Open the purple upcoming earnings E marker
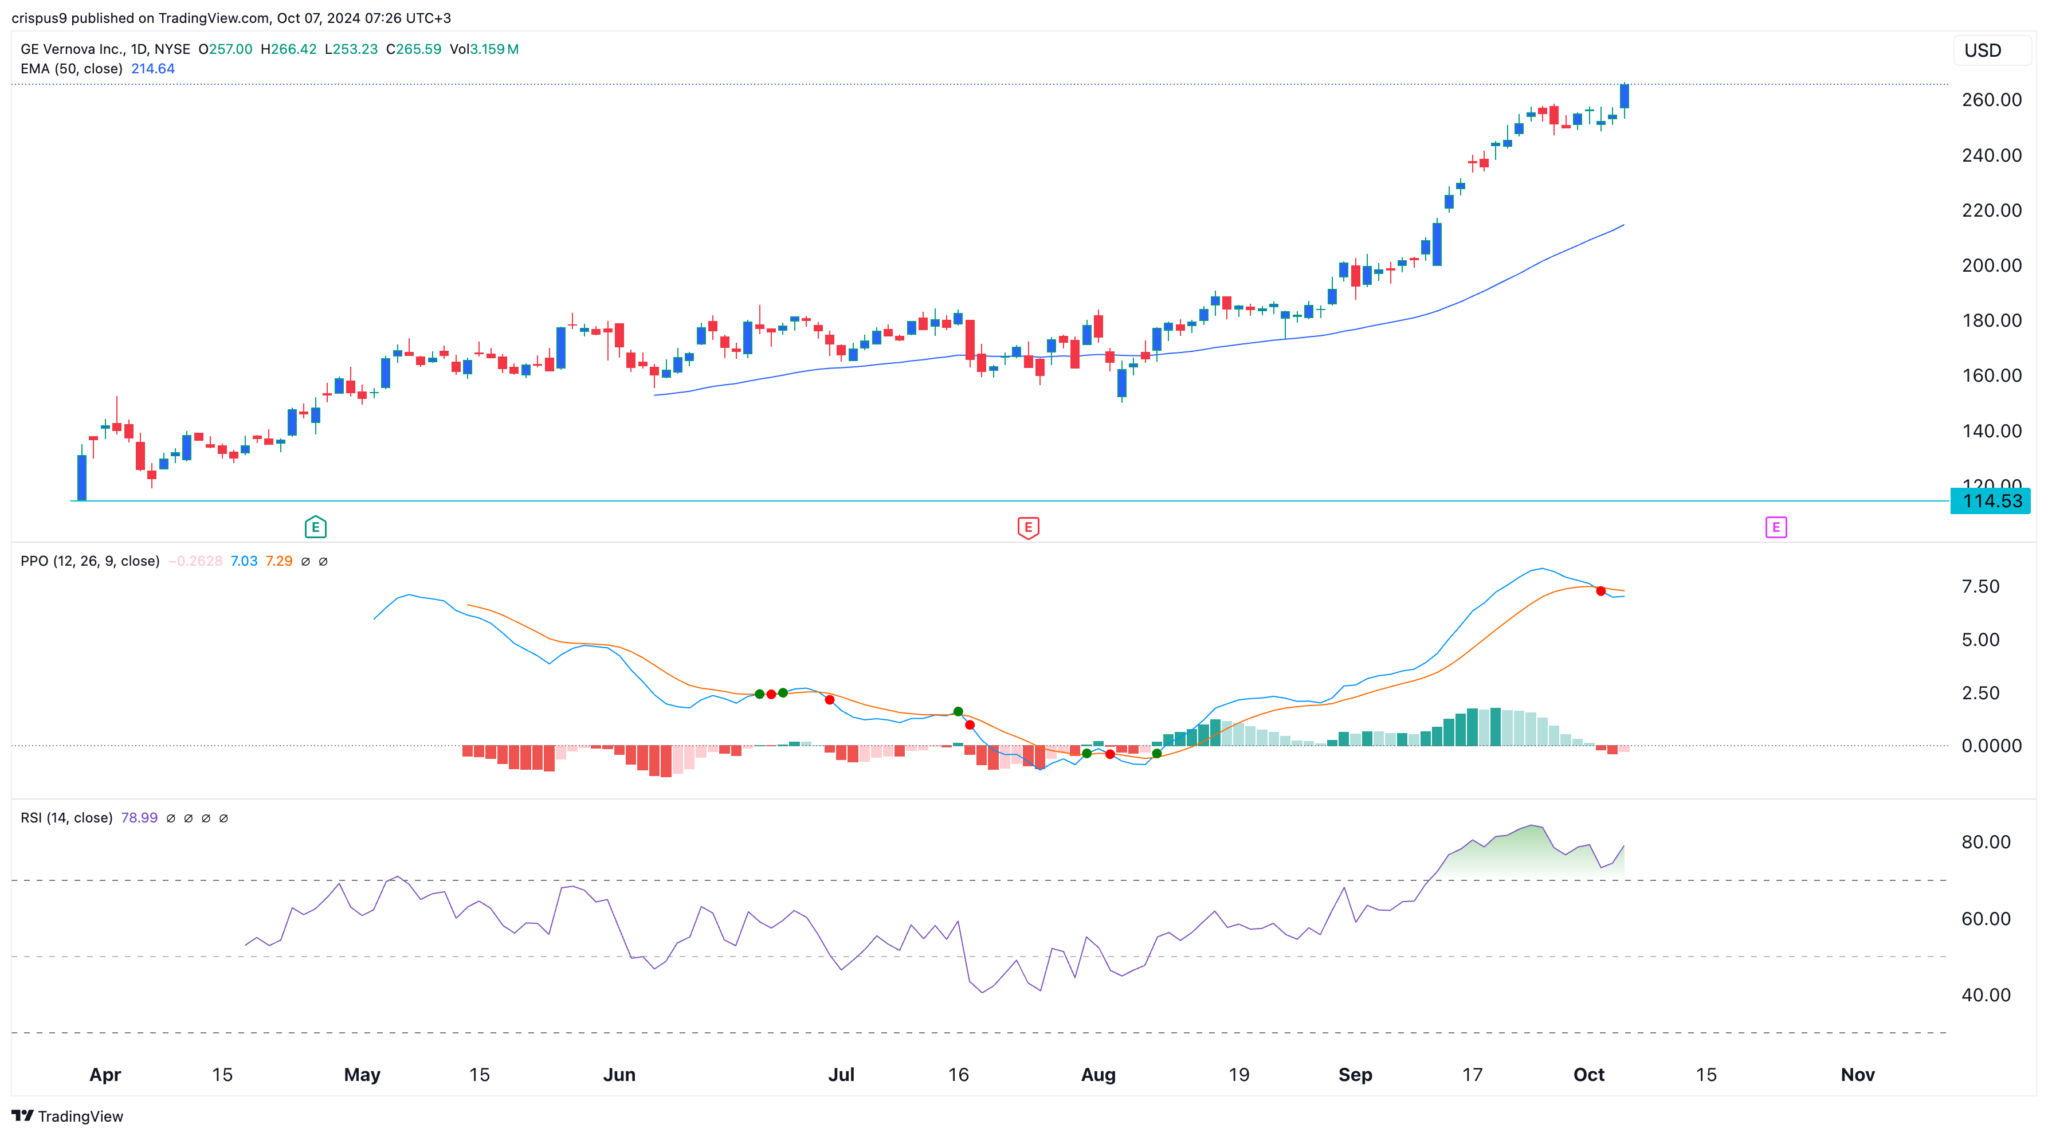Image resolution: width=2048 pixels, height=1136 pixels. 1775,527
